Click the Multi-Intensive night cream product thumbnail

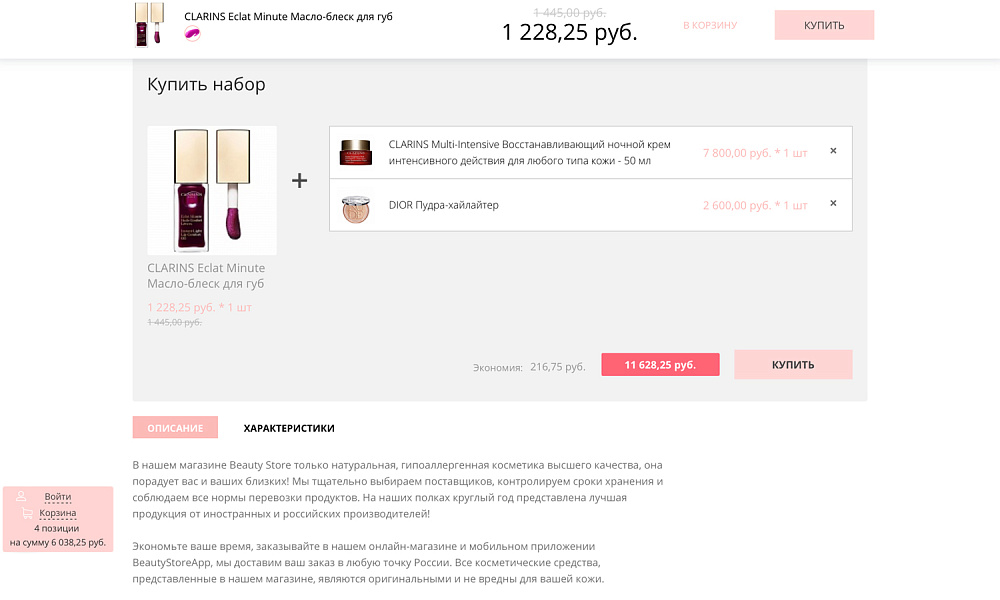[x=356, y=152]
